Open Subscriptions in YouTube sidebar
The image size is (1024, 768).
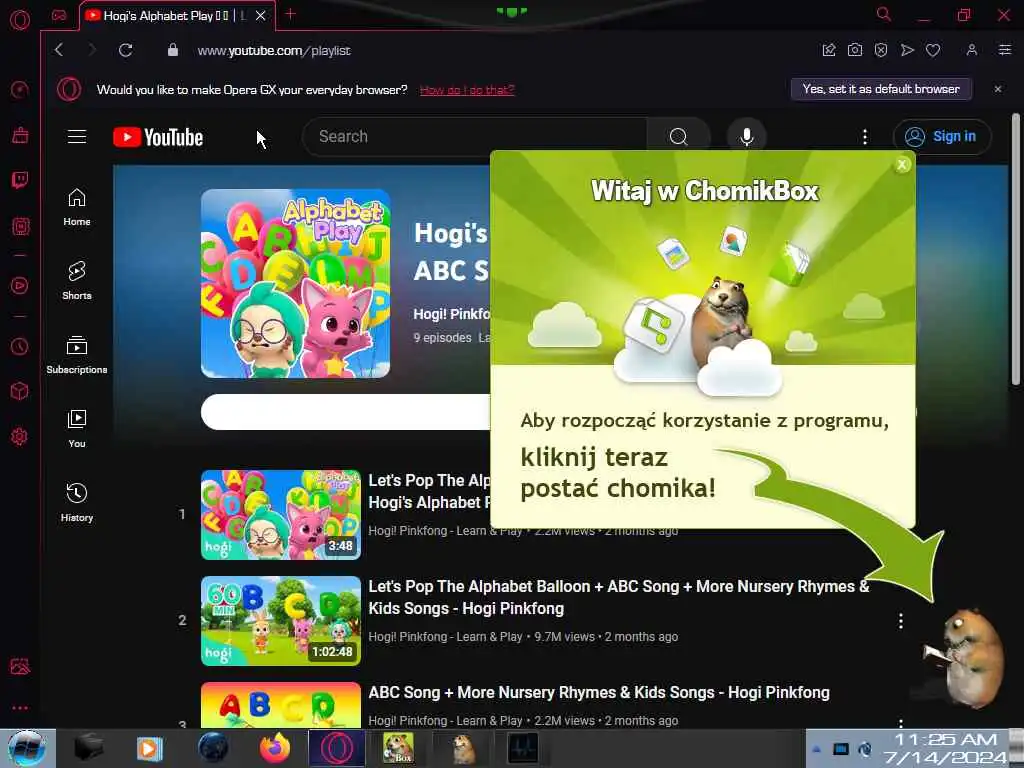coord(77,355)
